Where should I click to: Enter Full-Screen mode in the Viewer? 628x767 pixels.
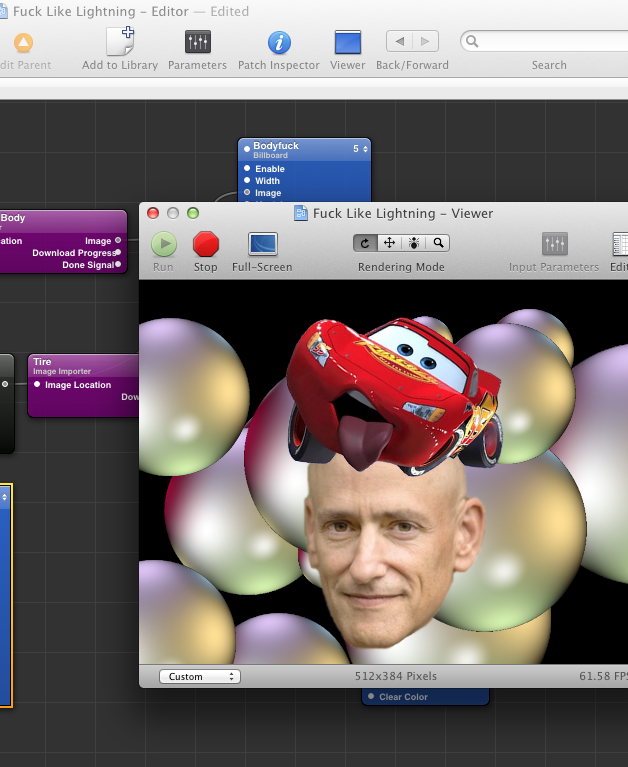pyautogui.click(x=263, y=244)
